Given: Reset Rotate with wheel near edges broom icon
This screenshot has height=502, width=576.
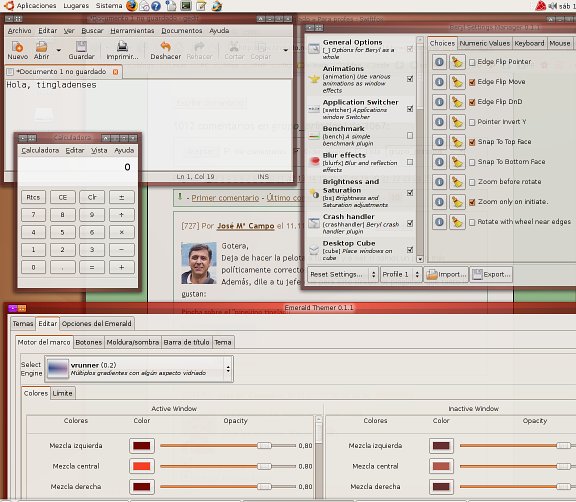Looking at the screenshot, I should (x=457, y=222).
